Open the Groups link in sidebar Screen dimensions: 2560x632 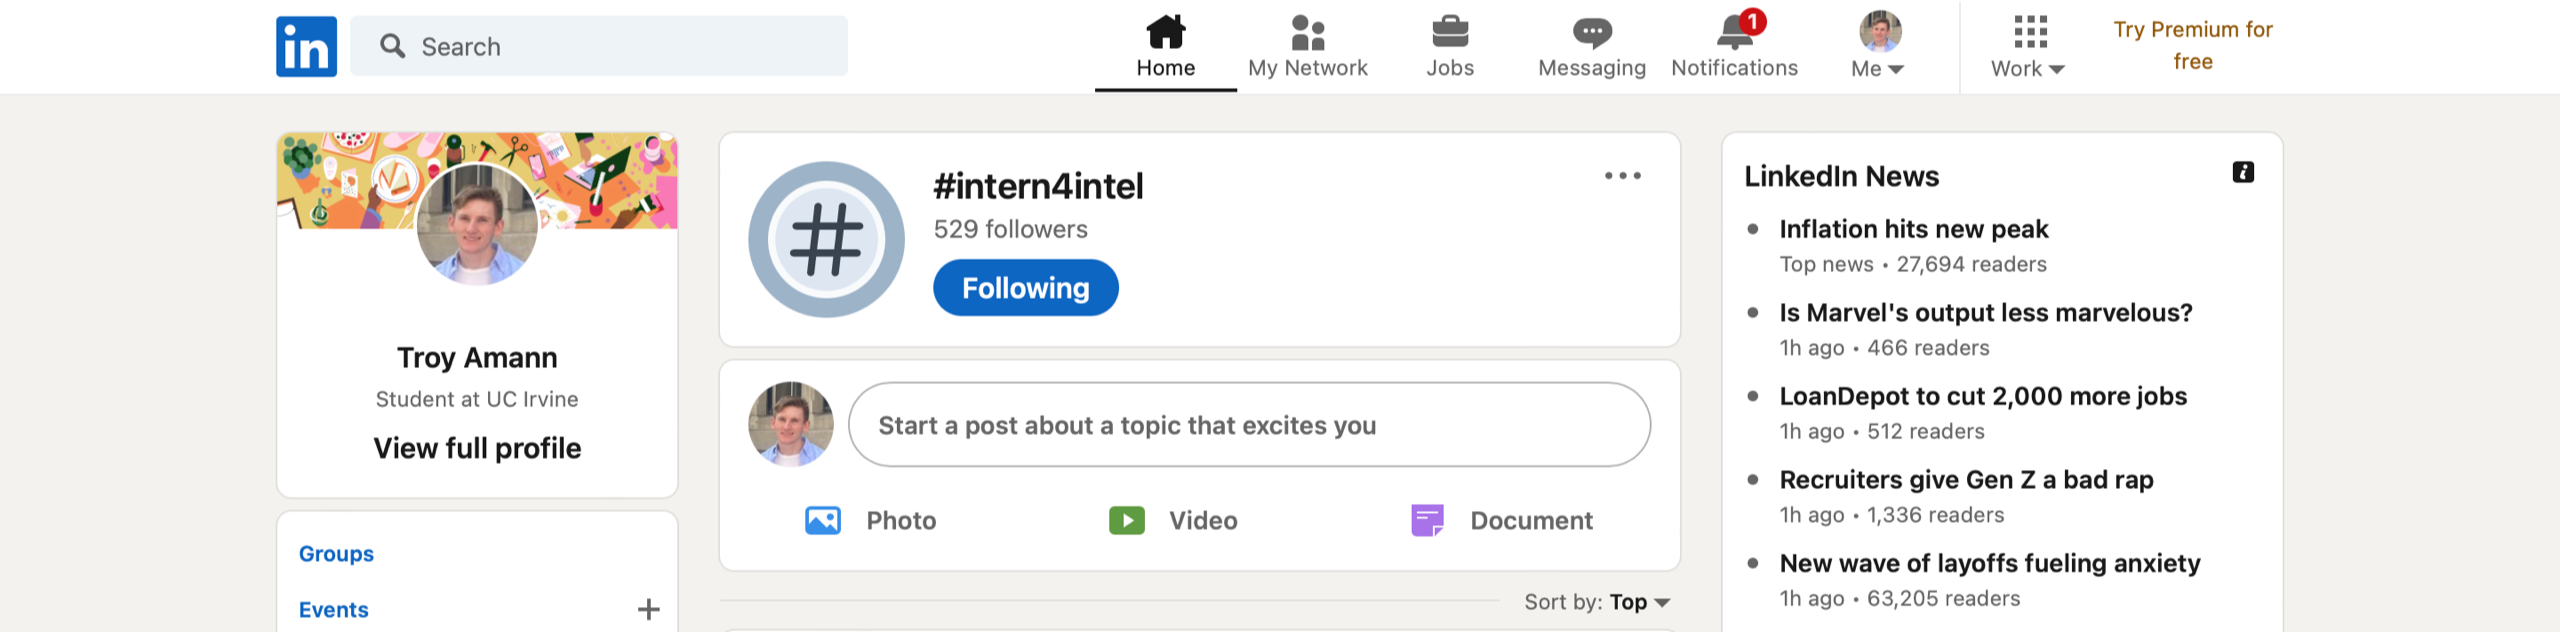pyautogui.click(x=336, y=554)
